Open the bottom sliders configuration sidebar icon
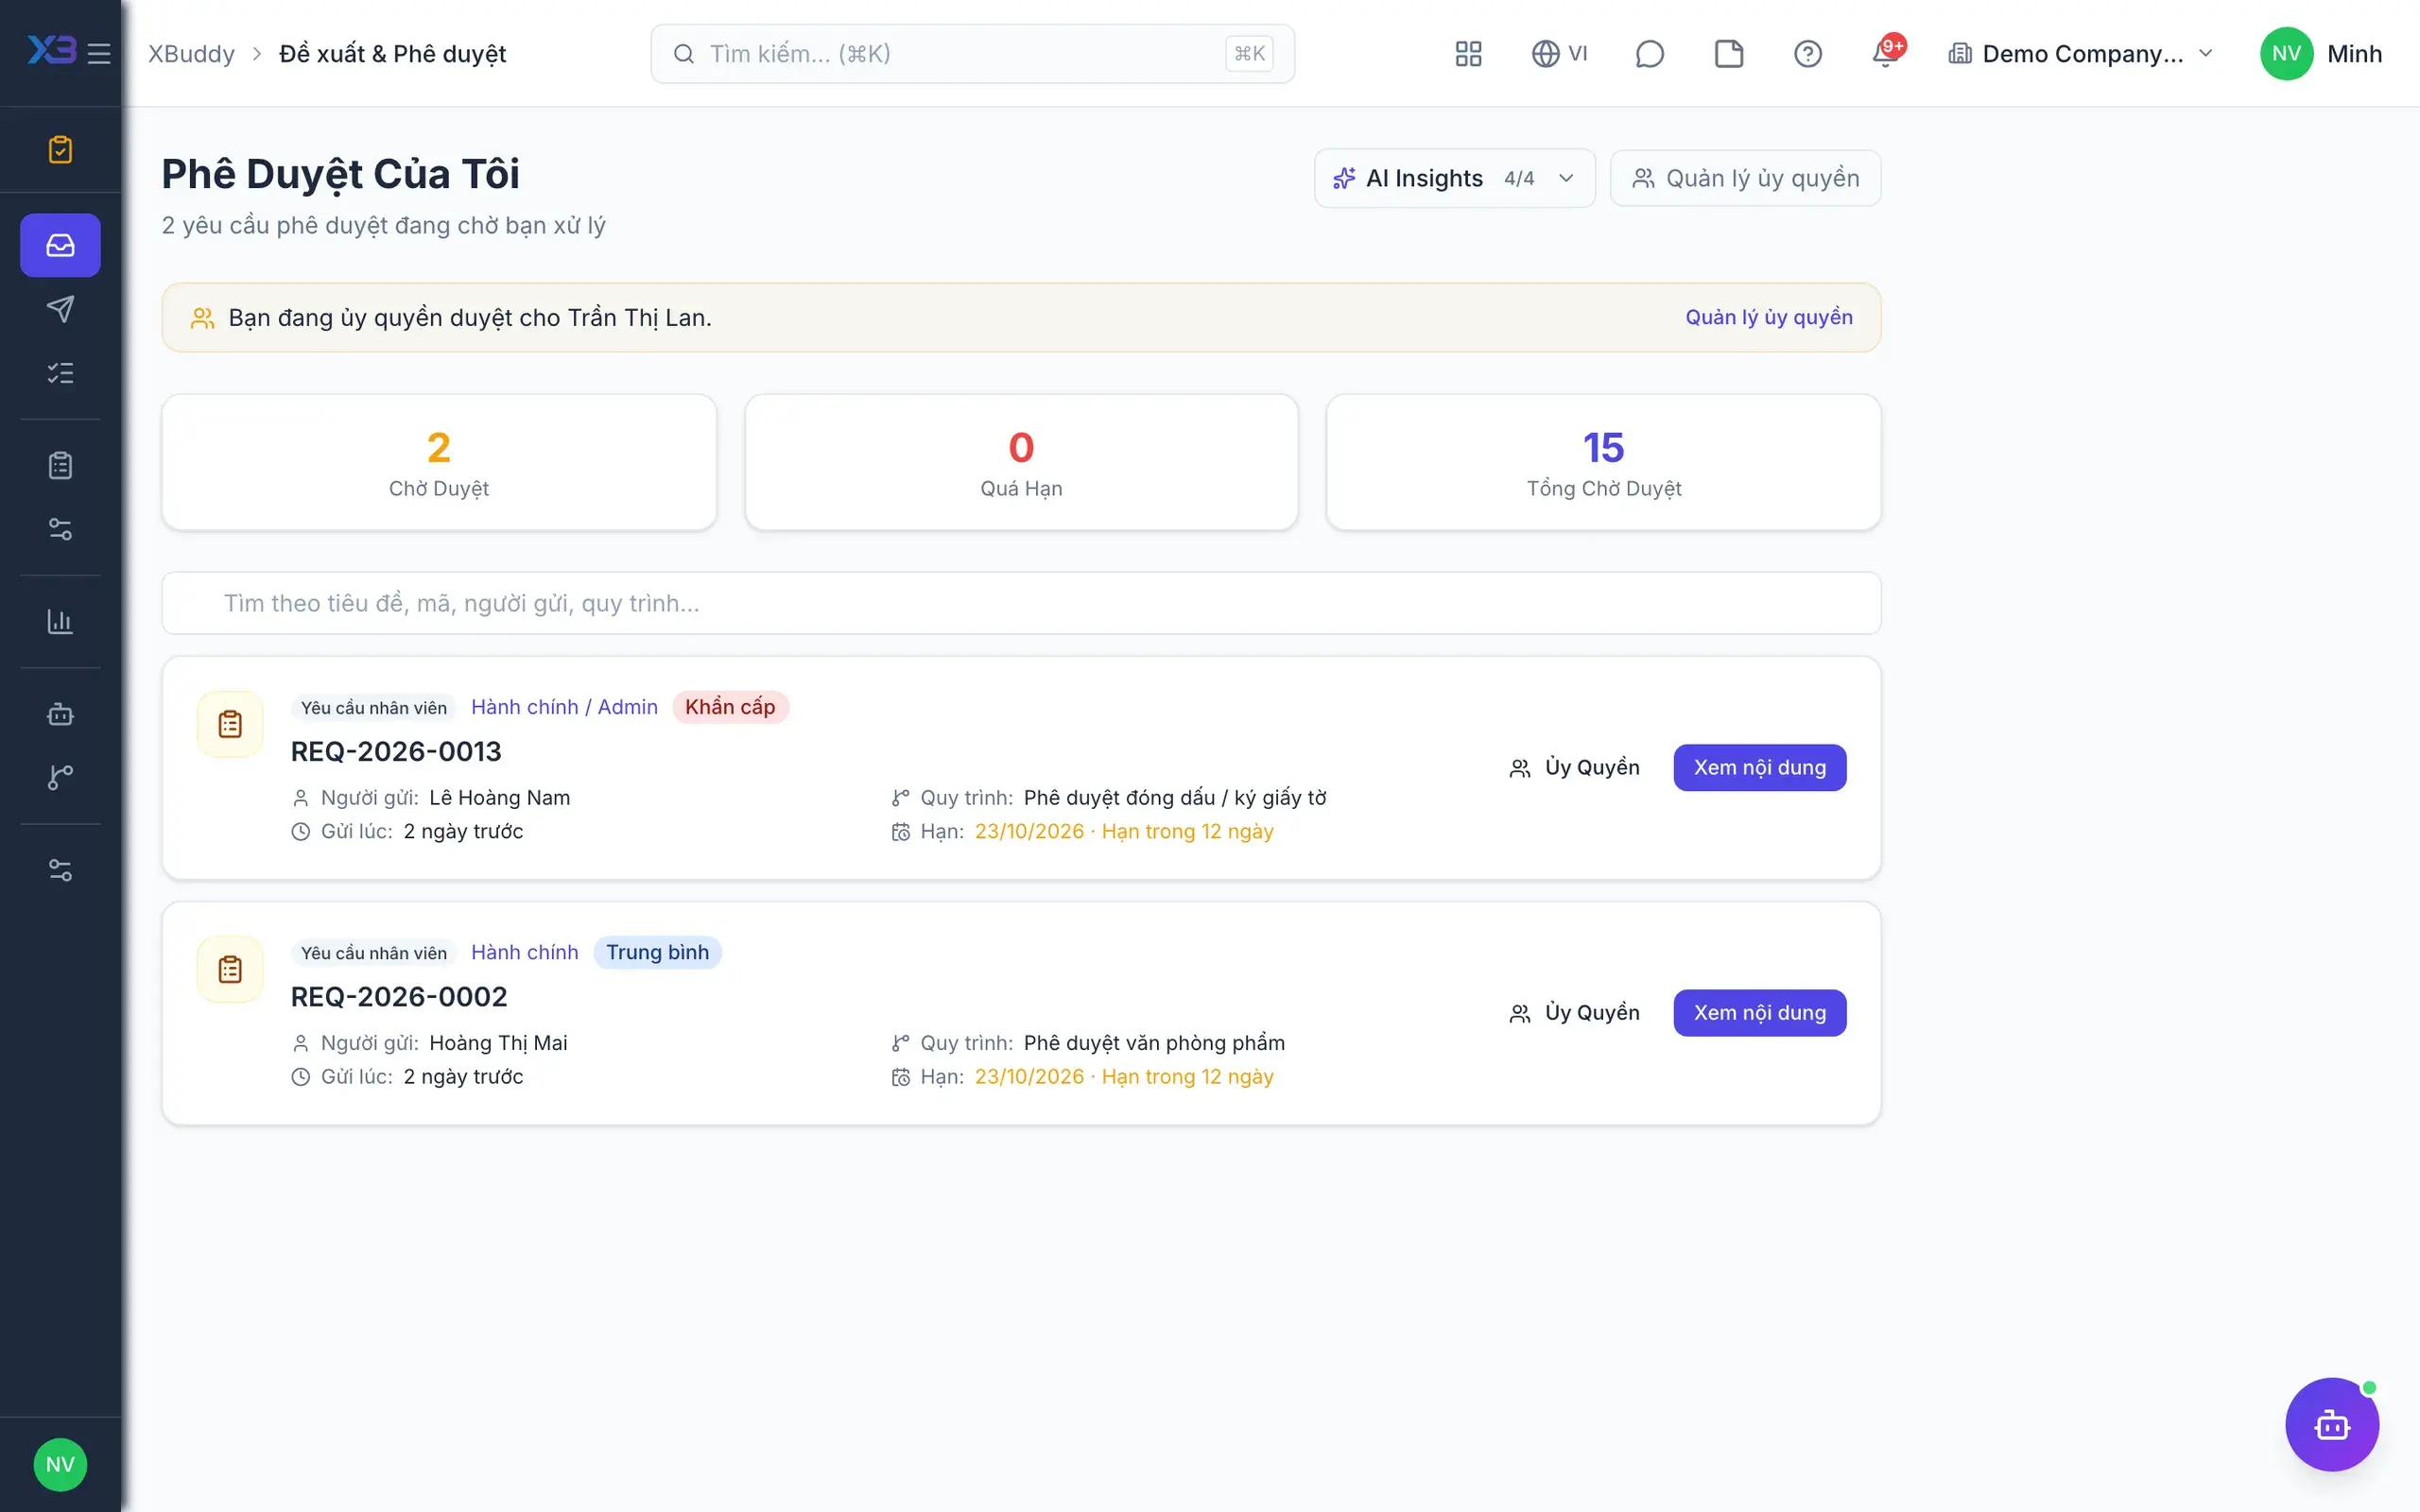The height and width of the screenshot is (1512, 2420). coord(60,870)
